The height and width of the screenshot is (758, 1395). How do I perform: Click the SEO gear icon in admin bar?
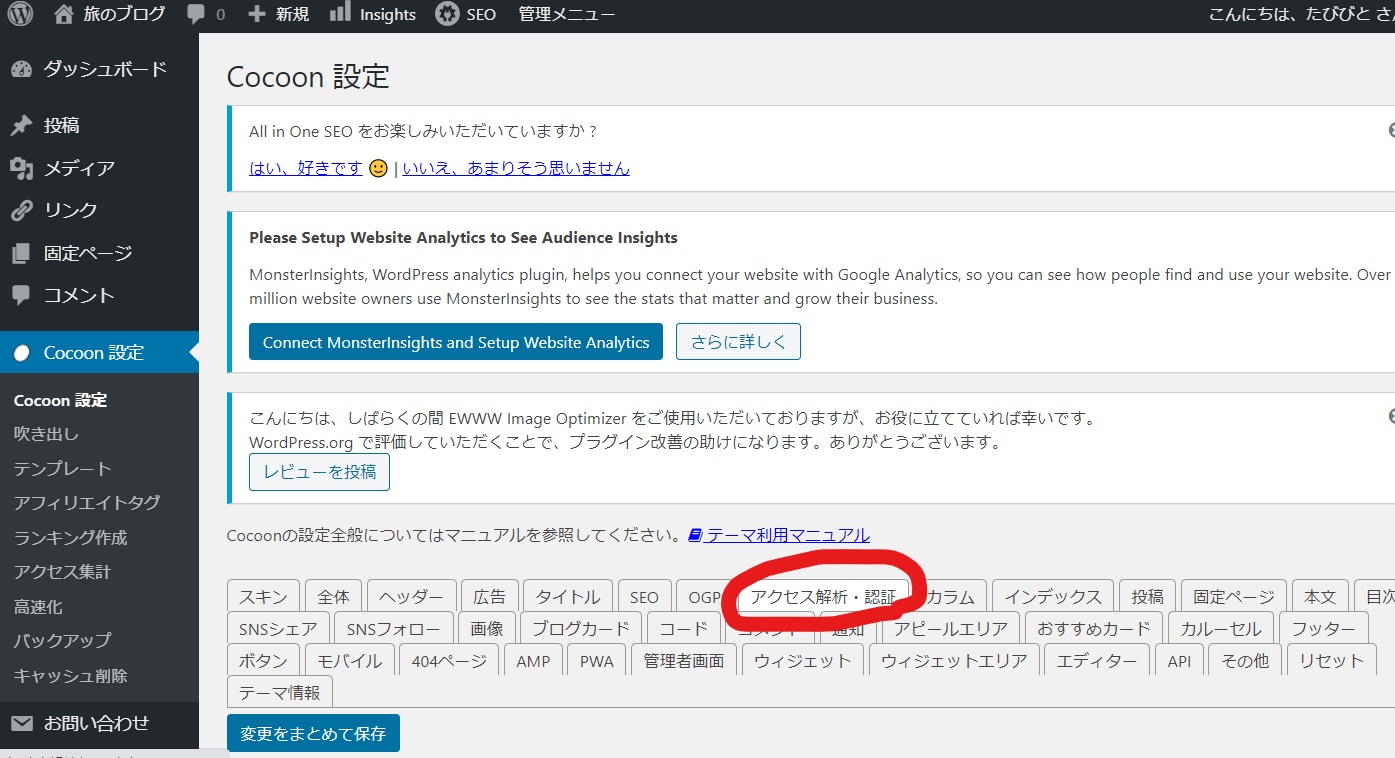pyautogui.click(x=447, y=14)
